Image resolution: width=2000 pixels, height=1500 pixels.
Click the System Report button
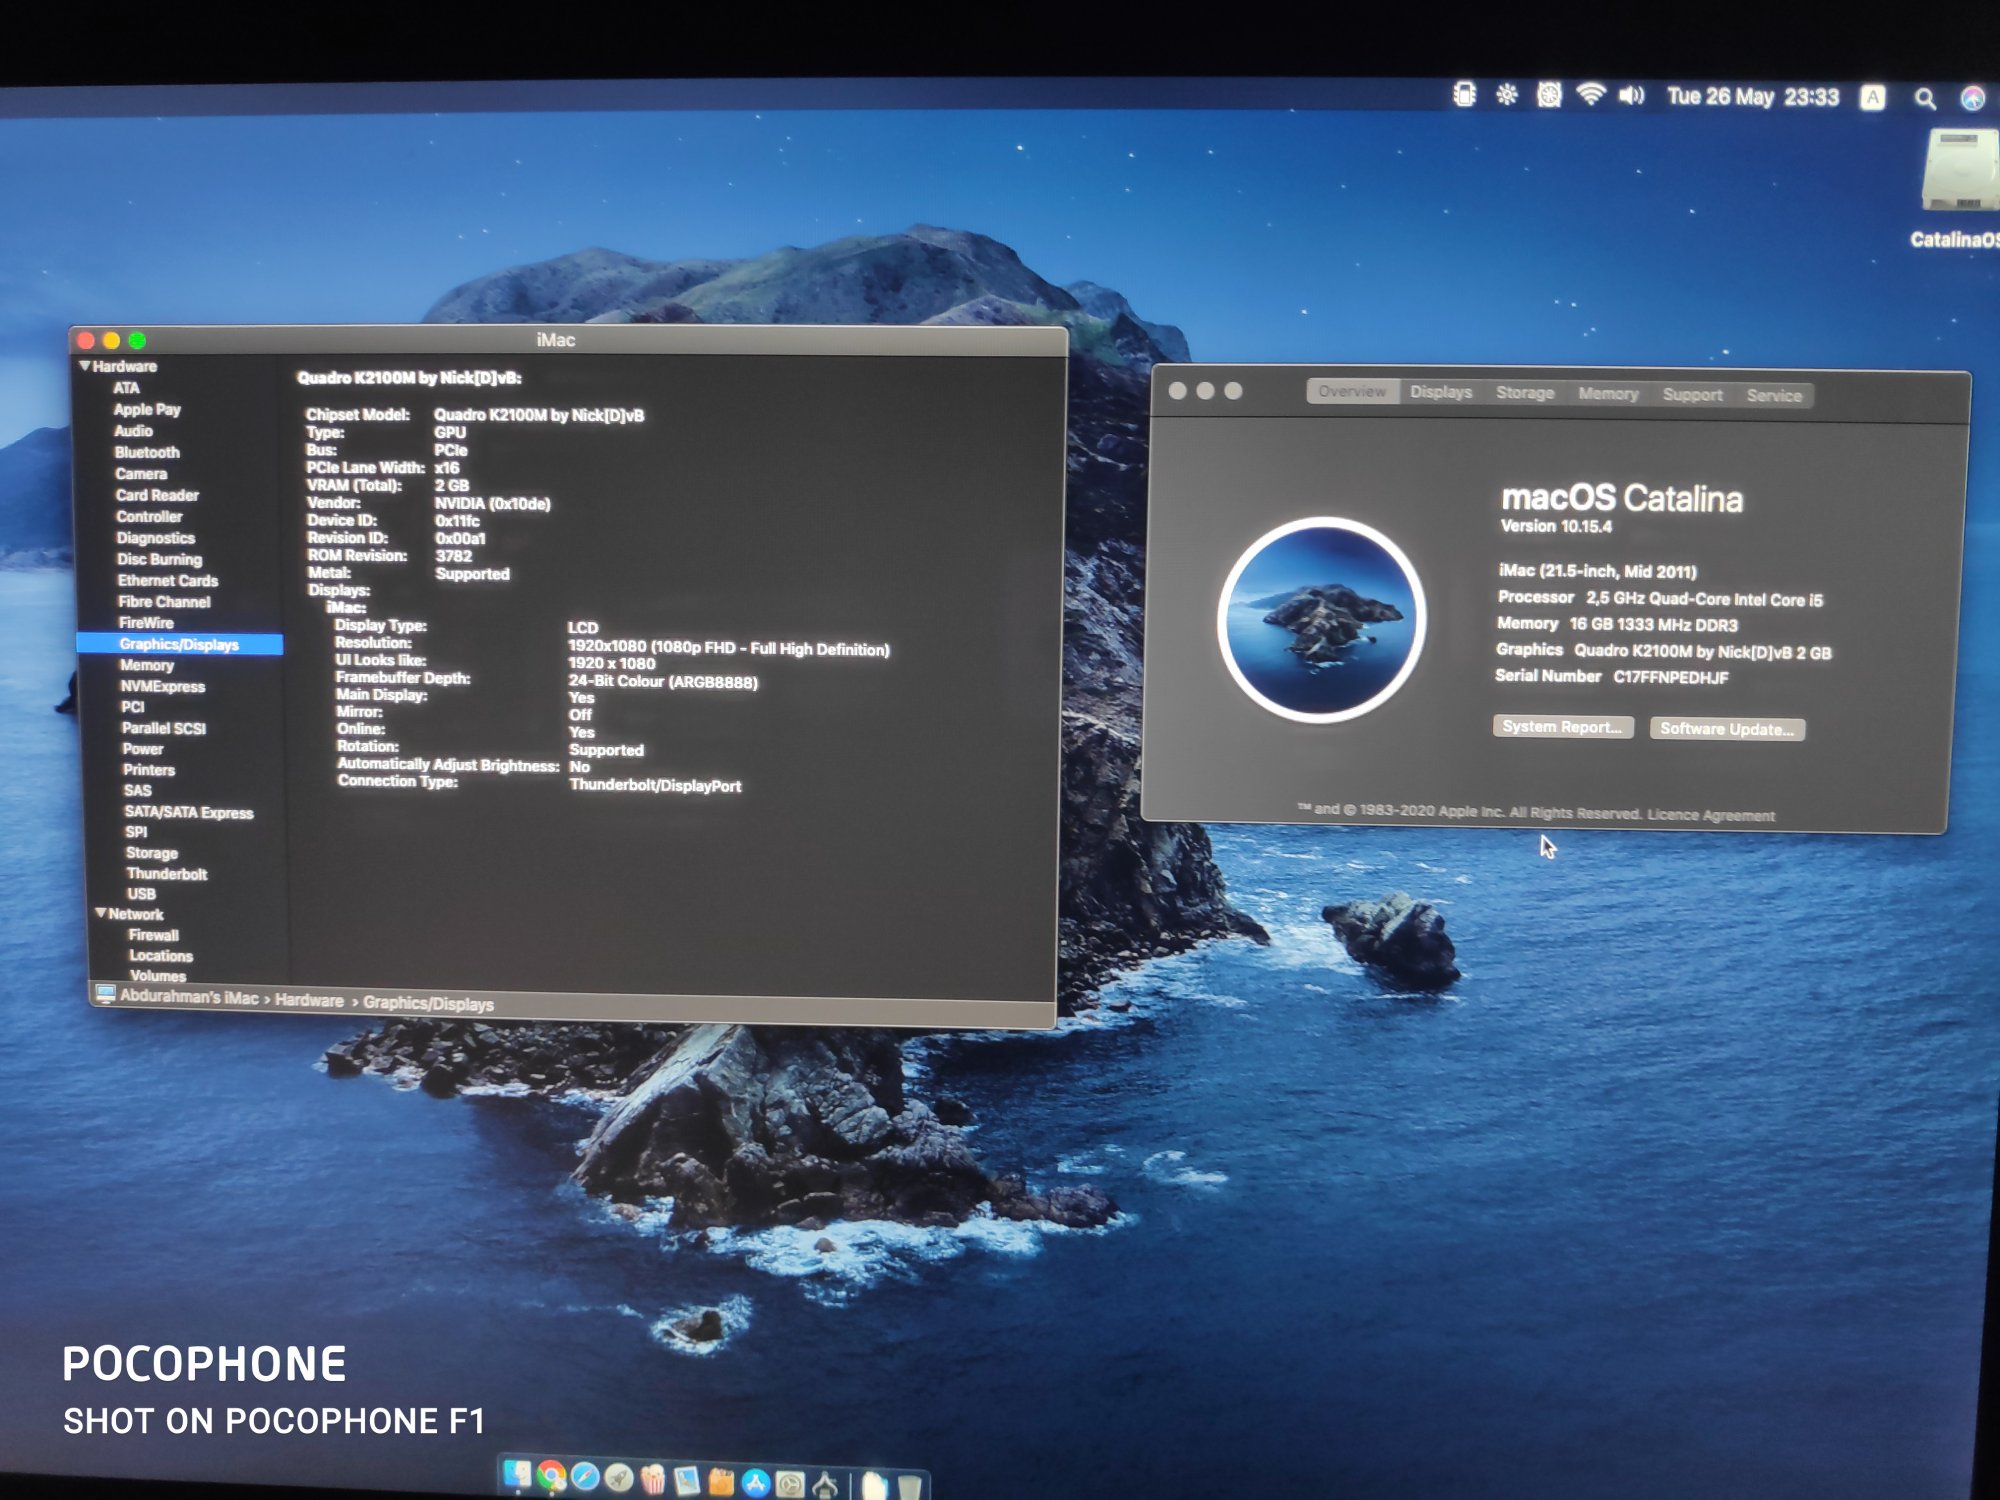[1562, 727]
